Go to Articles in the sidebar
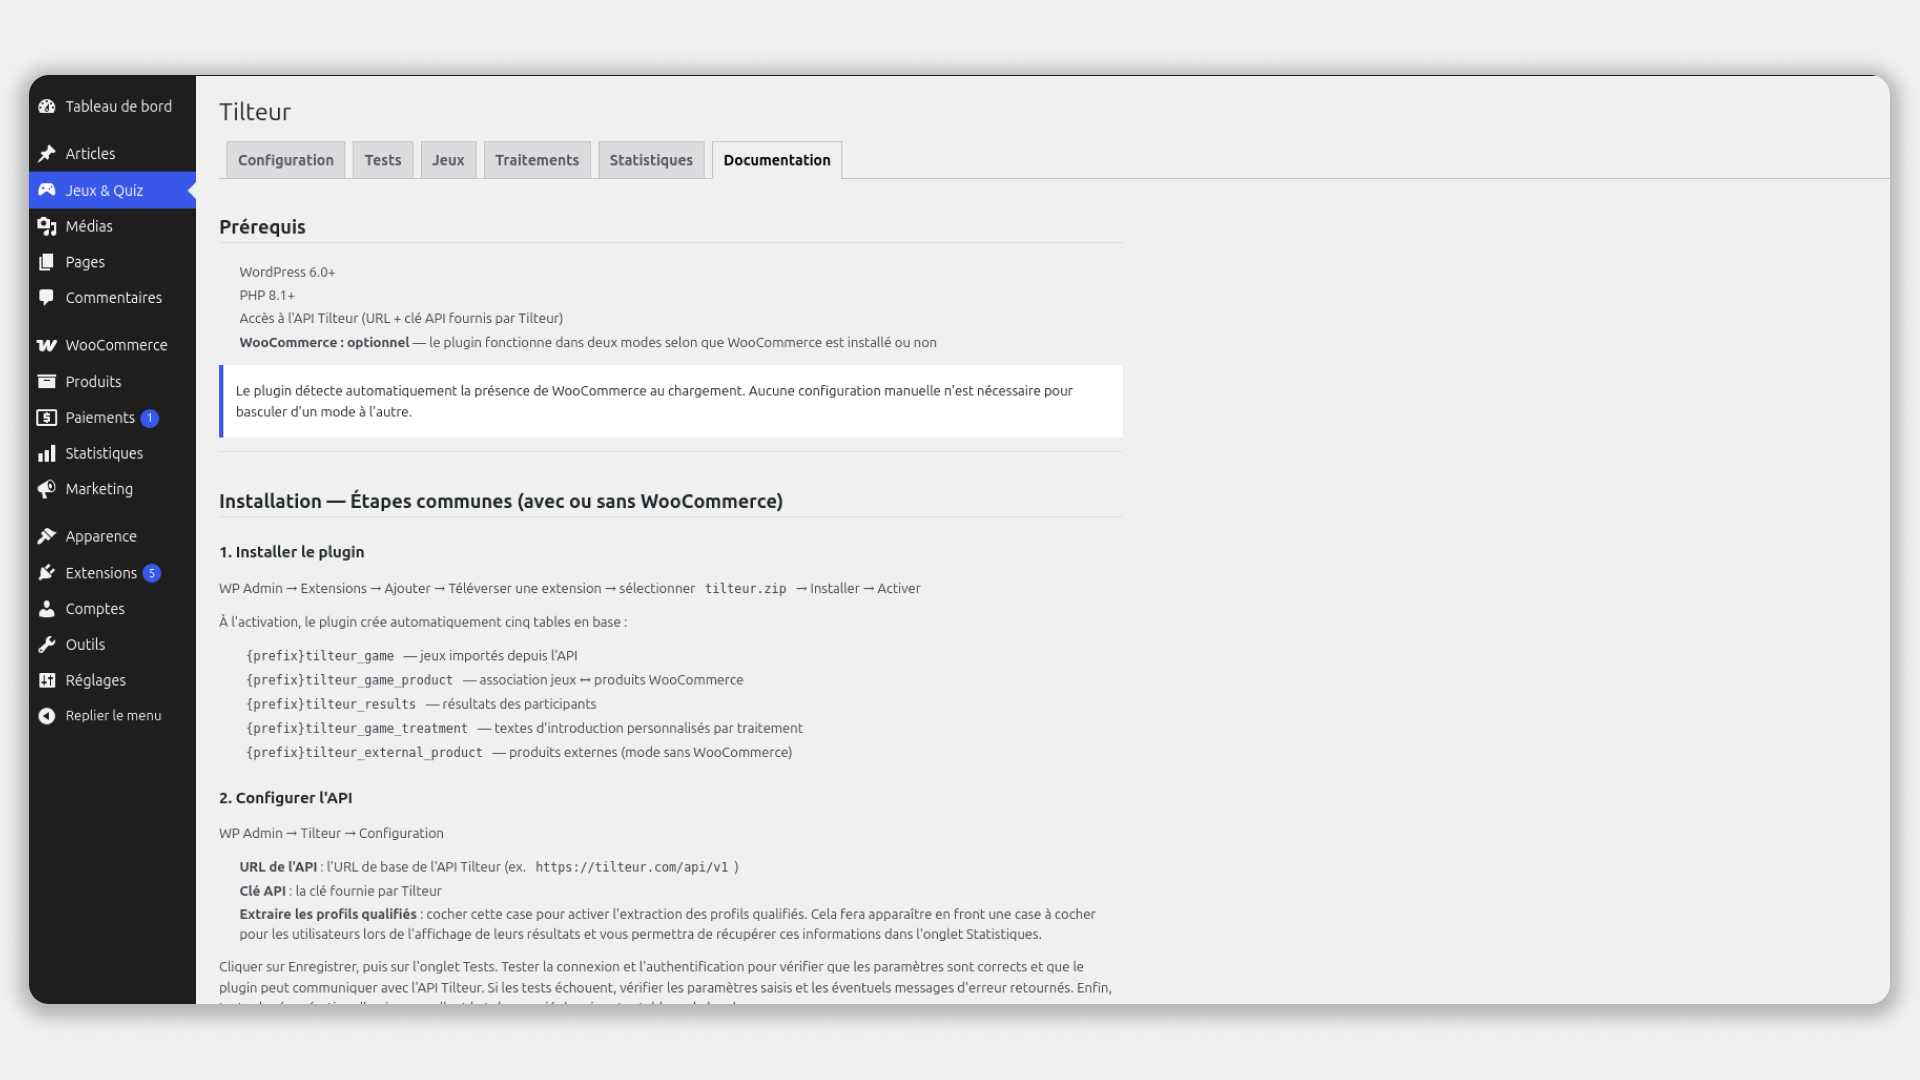The image size is (1920, 1080). [90, 153]
